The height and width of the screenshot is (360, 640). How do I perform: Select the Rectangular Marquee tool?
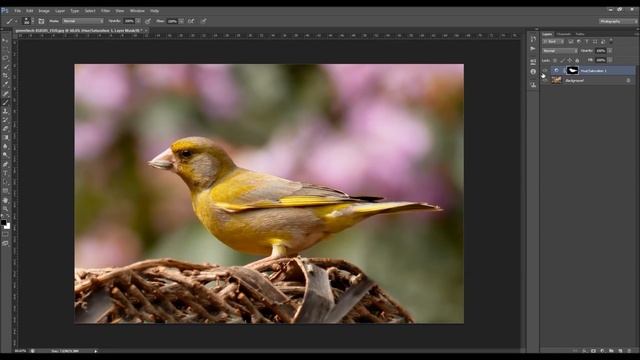(5, 49)
